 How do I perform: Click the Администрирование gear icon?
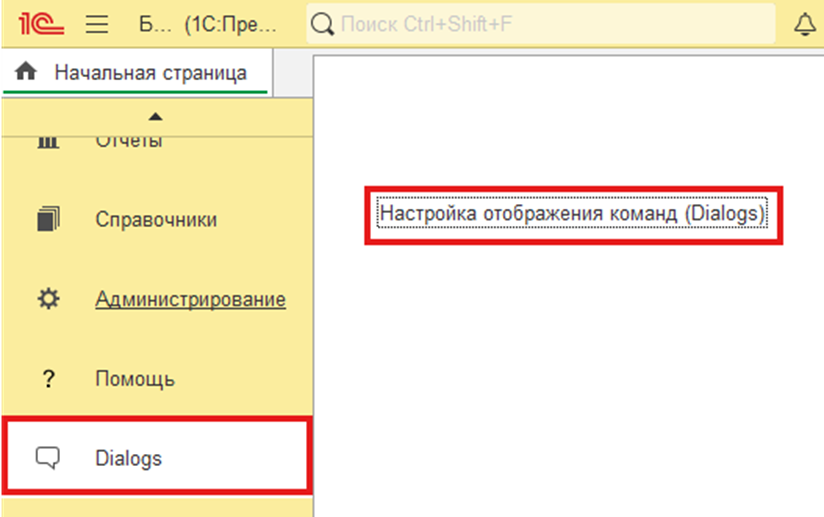pyautogui.click(x=48, y=299)
